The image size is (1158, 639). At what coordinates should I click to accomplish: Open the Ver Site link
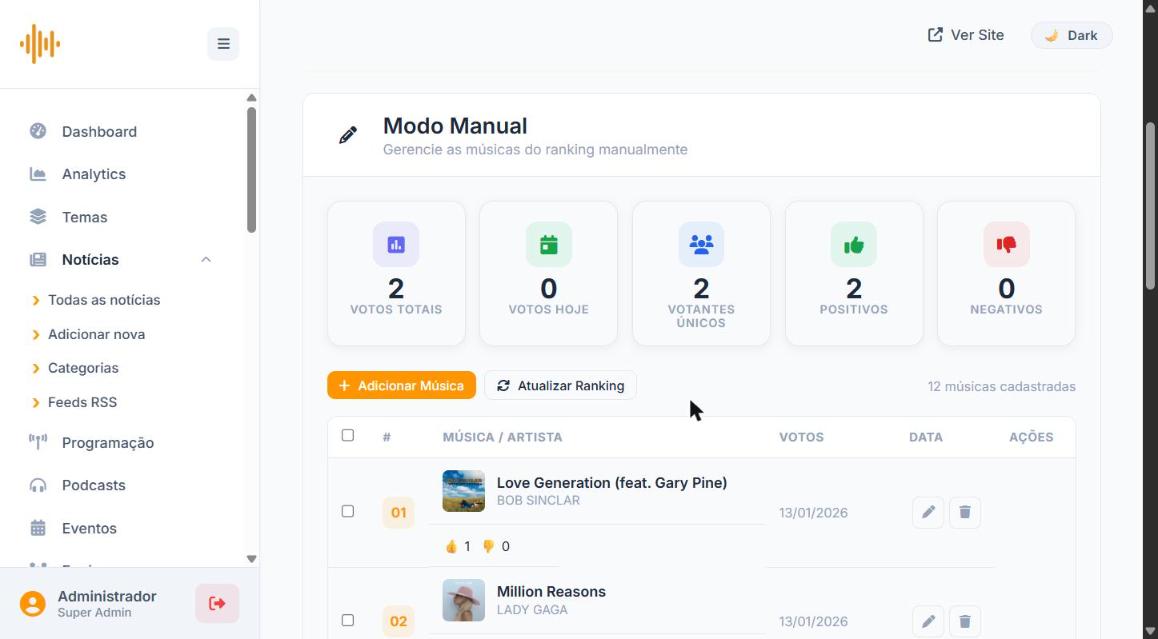(966, 35)
